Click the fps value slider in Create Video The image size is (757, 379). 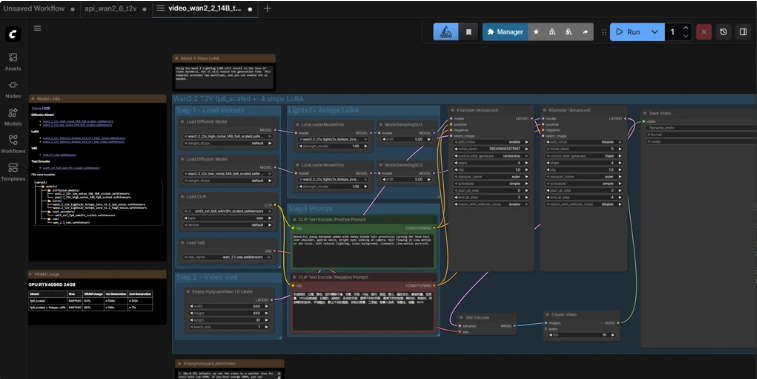[582, 335]
